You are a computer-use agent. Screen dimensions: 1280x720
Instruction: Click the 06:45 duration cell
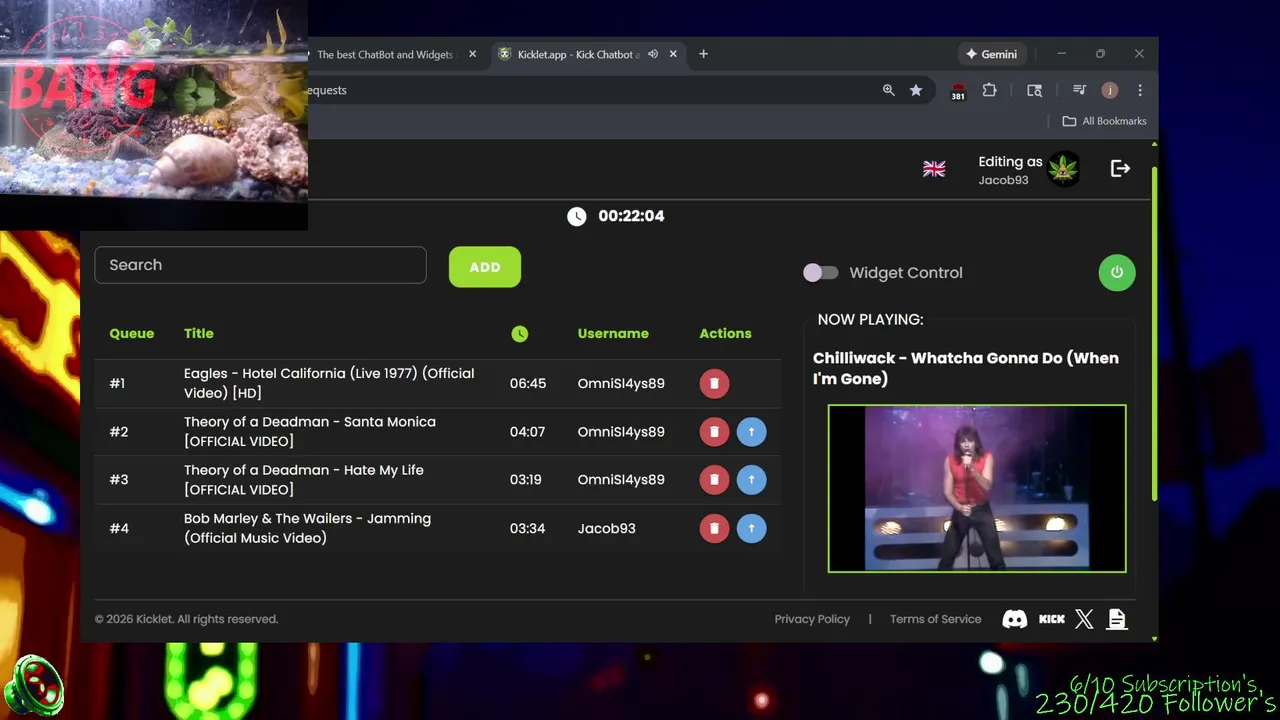pos(528,383)
